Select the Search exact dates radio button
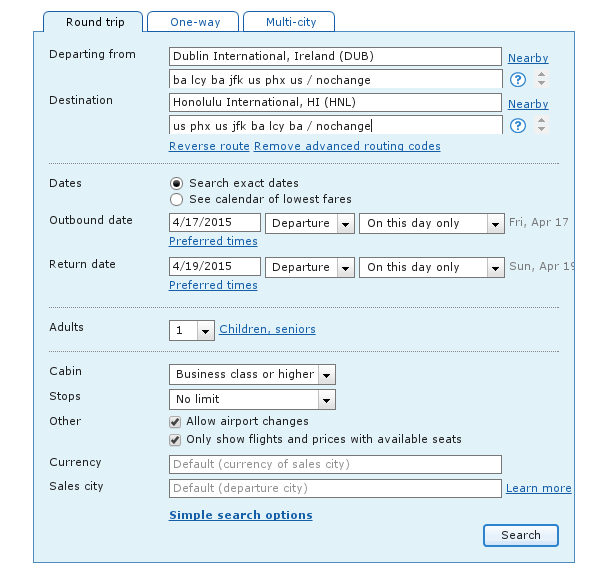The width and height of the screenshot is (597, 580). pyautogui.click(x=176, y=184)
